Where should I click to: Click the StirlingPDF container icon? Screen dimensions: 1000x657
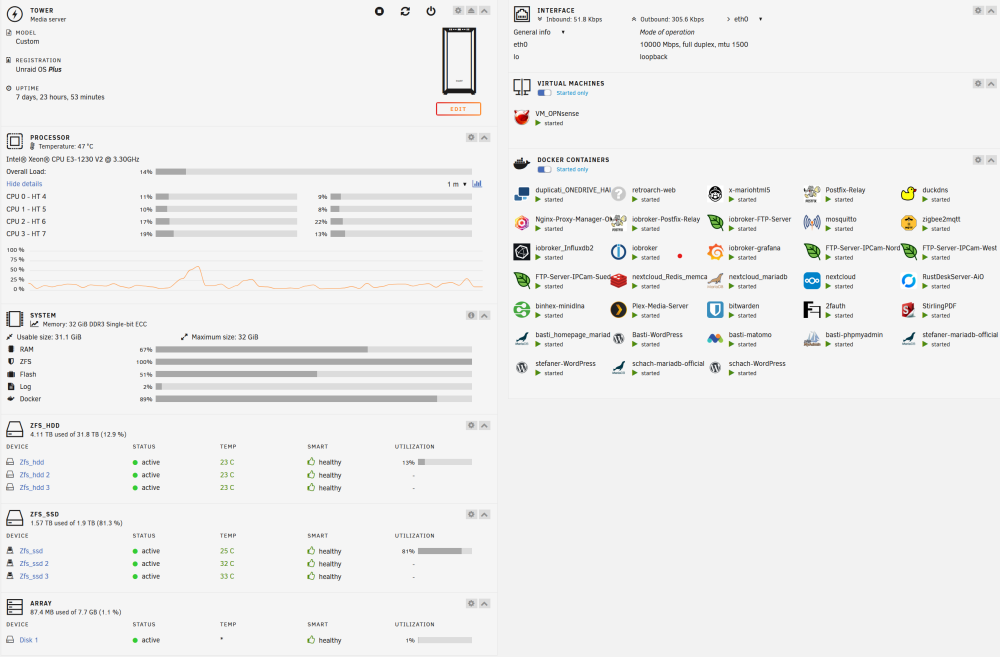tap(909, 310)
